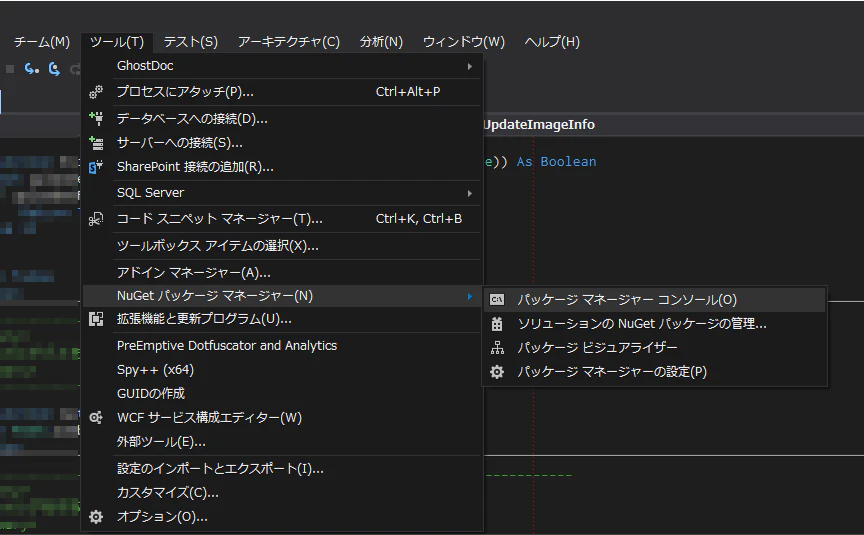
Task: Click the UpdateImageInfo member dropdown label
Action: 539,125
